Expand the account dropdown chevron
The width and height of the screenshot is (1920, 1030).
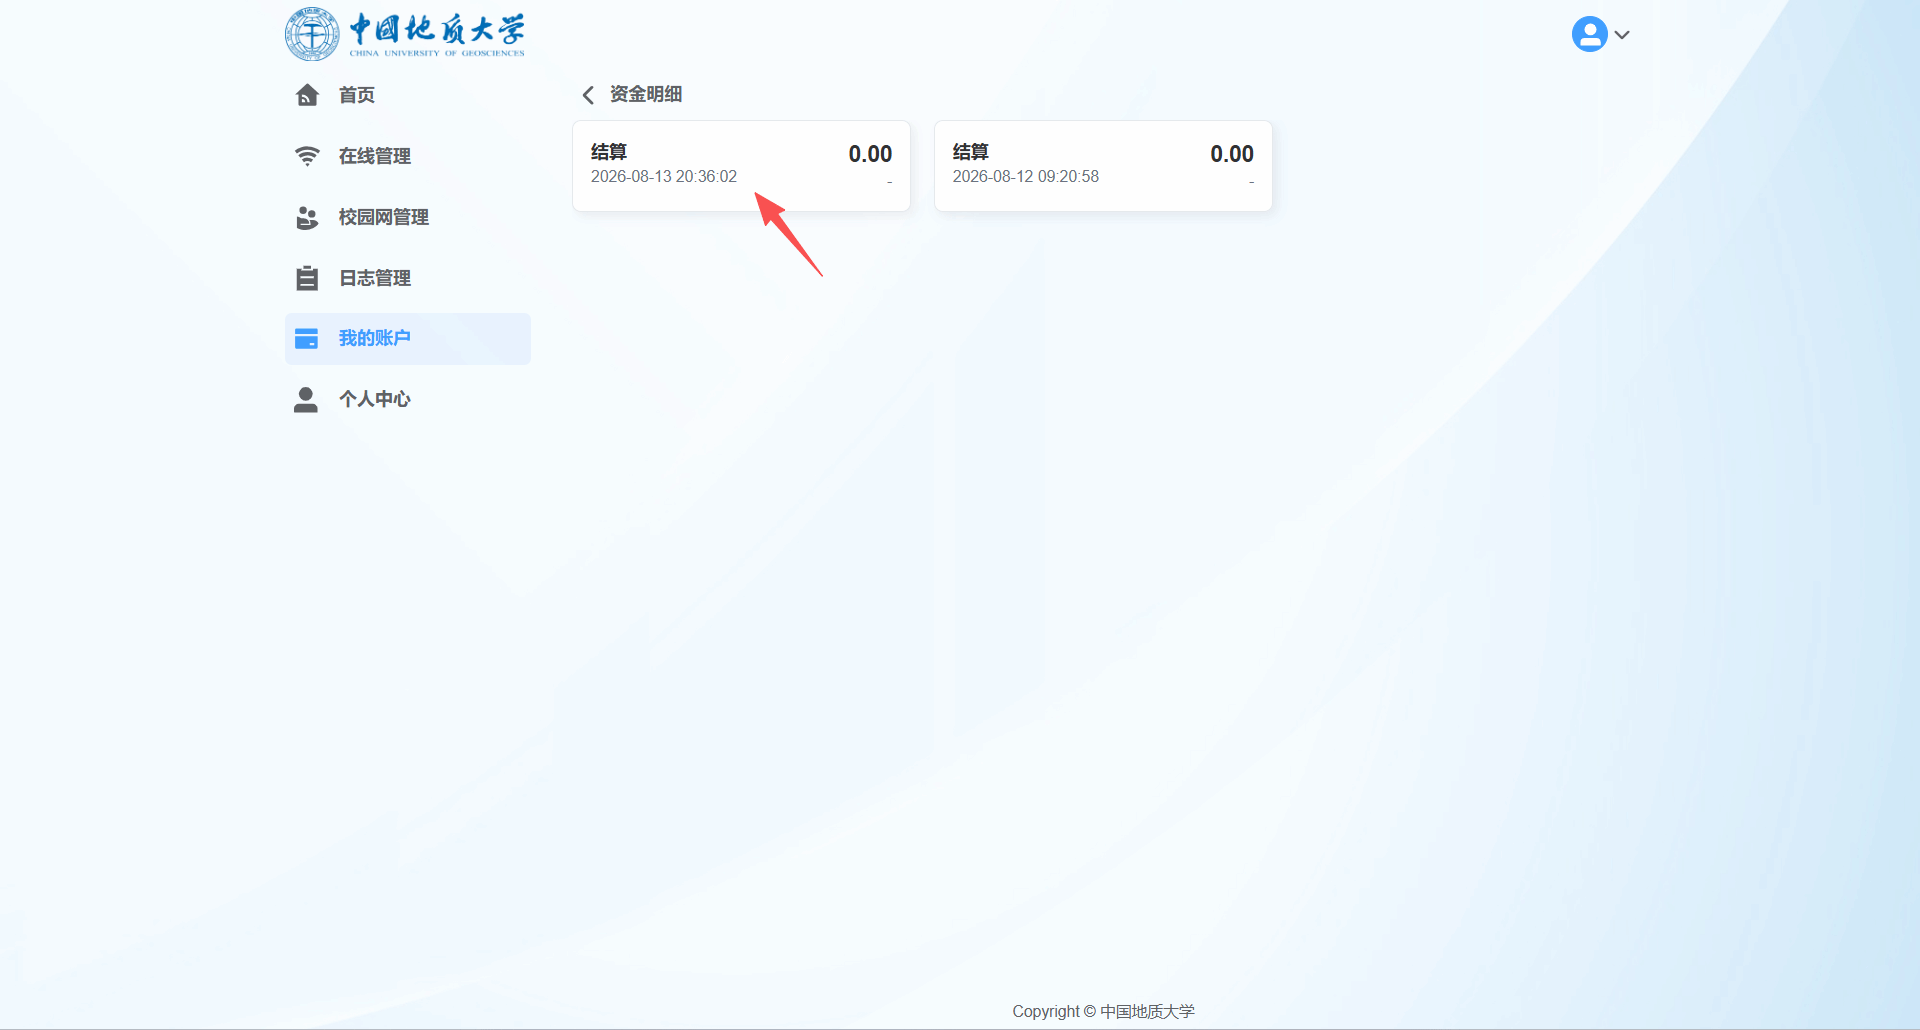coord(1622,35)
